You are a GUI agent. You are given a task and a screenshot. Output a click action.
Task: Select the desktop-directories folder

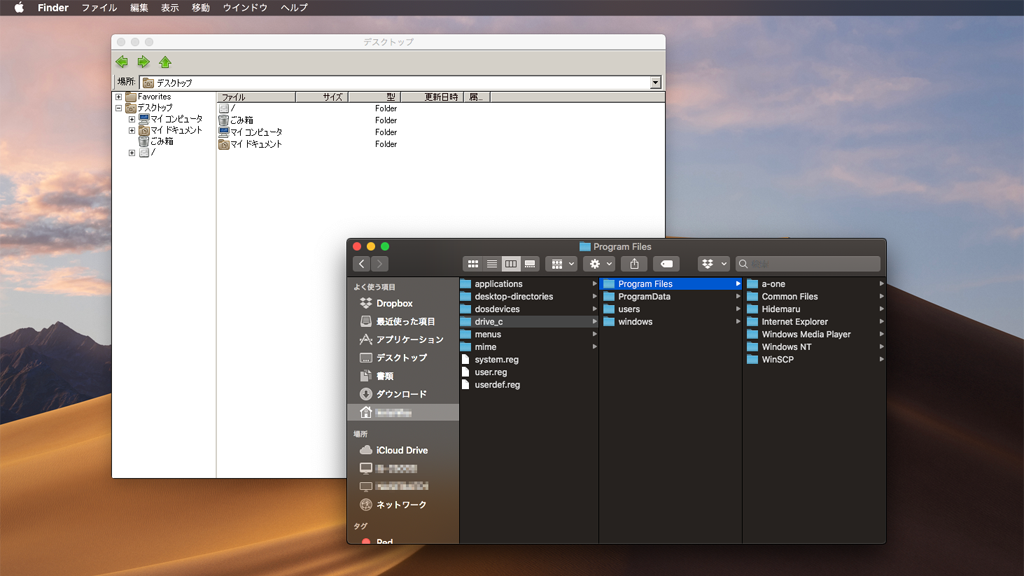(529, 296)
